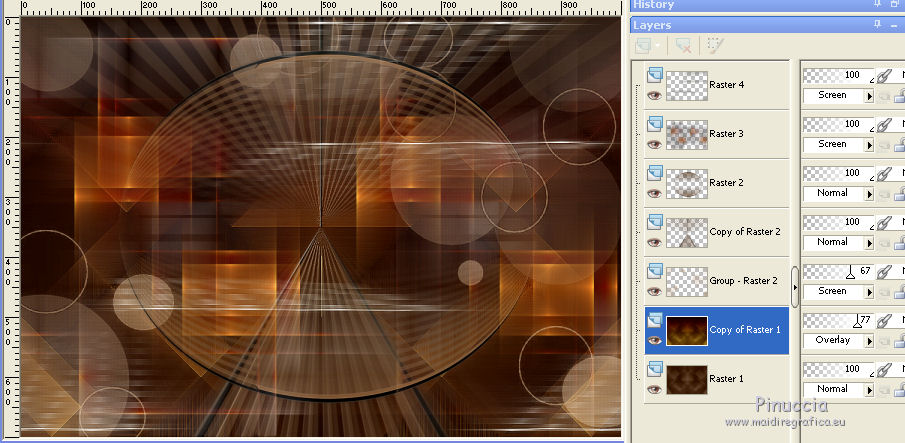Image resolution: width=905 pixels, height=443 pixels.
Task: Hide the Raster 2 layer
Action: (655, 194)
